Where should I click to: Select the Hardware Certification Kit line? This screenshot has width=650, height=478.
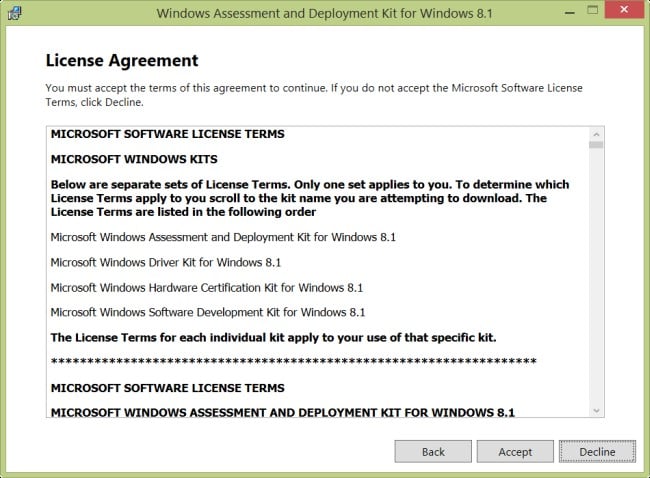pyautogui.click(x=206, y=287)
